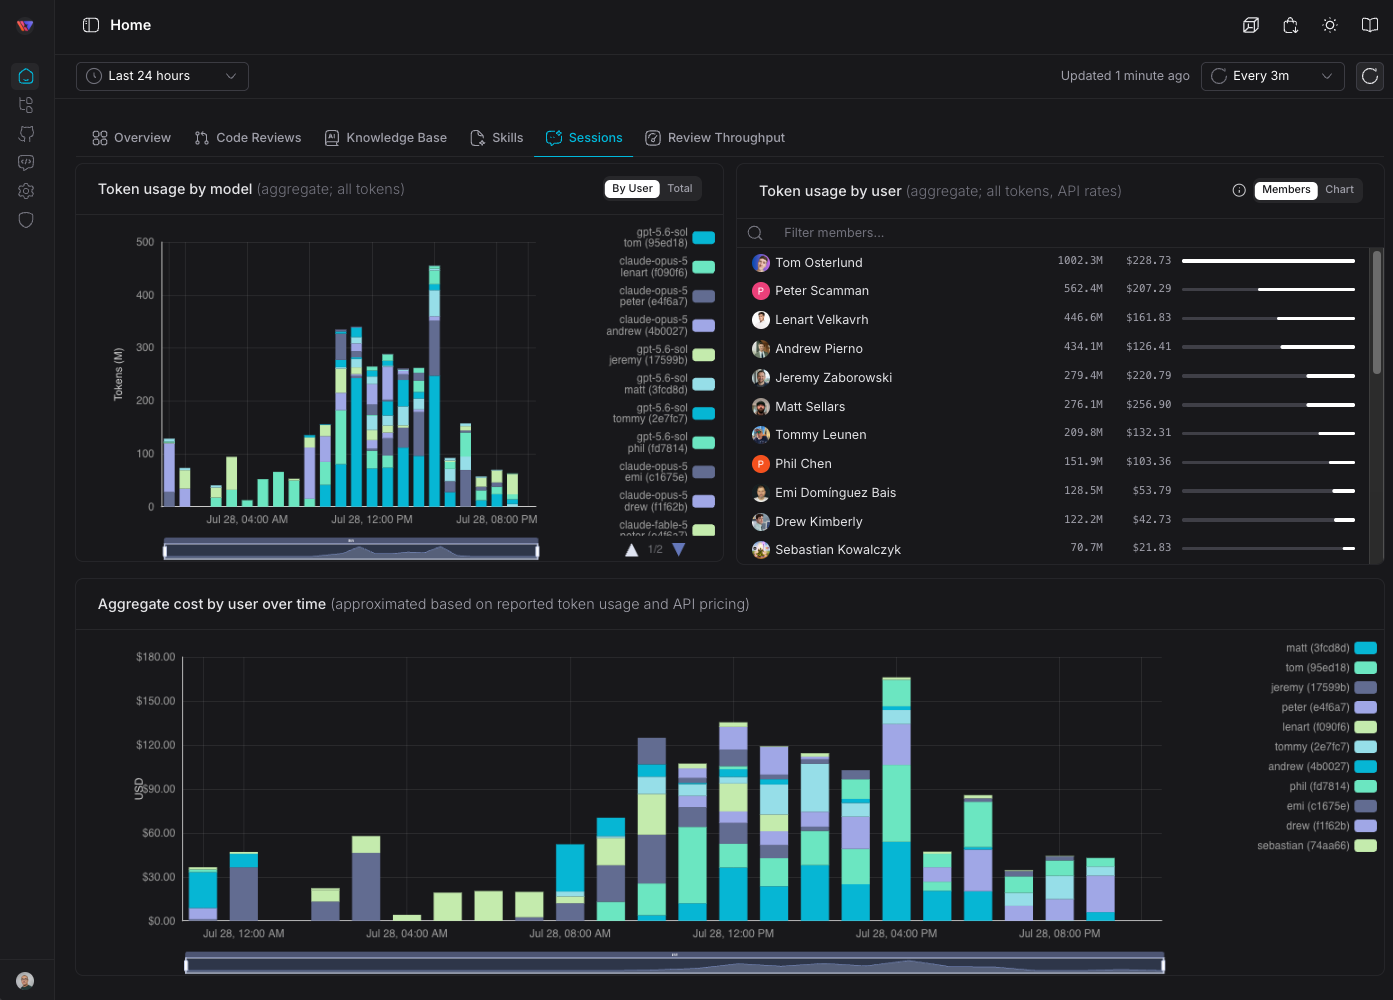Click the refresh icon button
1393x1000 pixels.
(x=1370, y=76)
